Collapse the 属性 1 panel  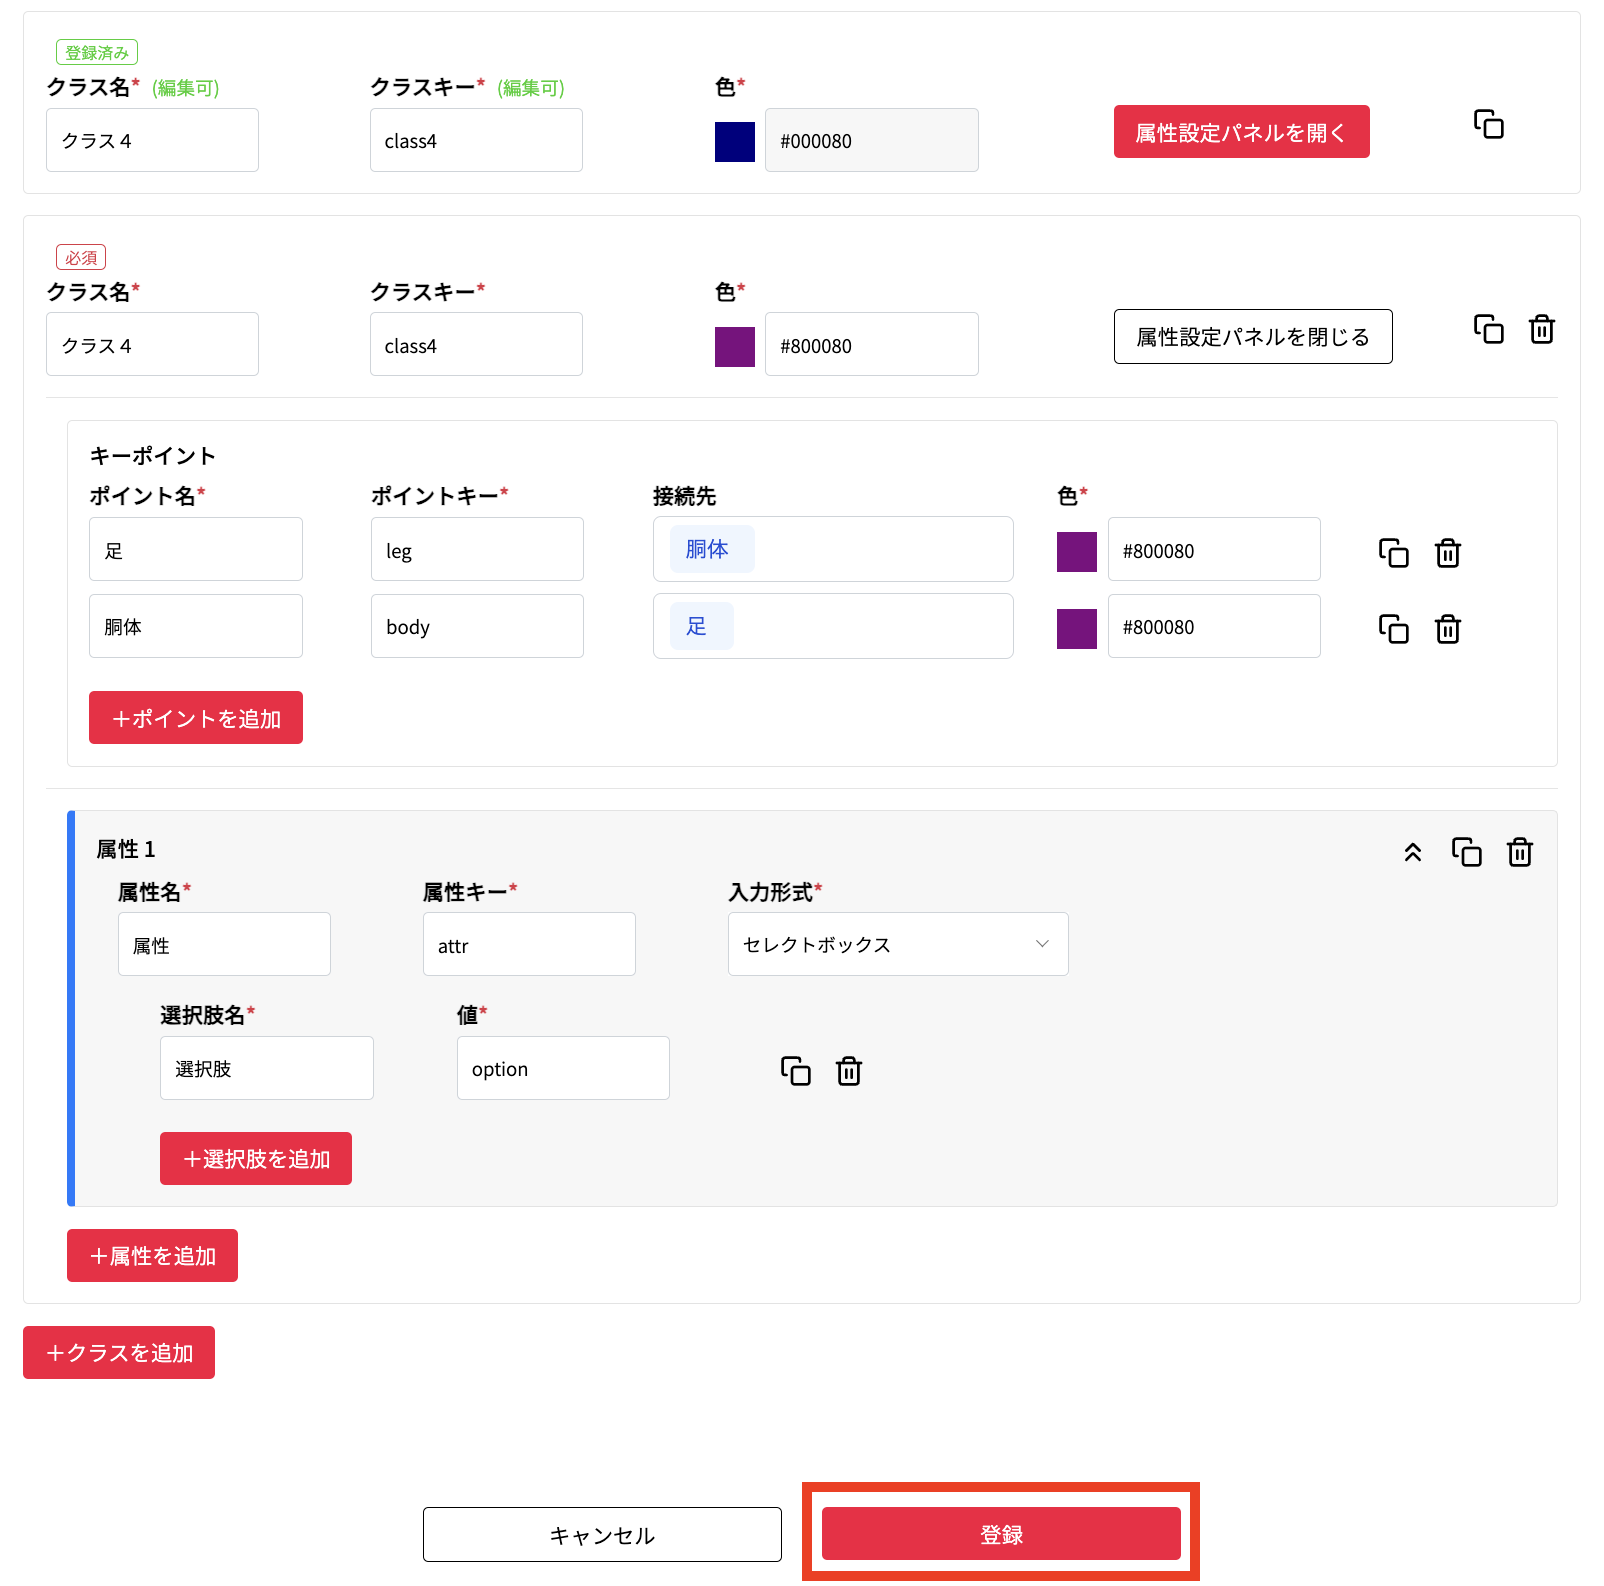pyautogui.click(x=1412, y=852)
